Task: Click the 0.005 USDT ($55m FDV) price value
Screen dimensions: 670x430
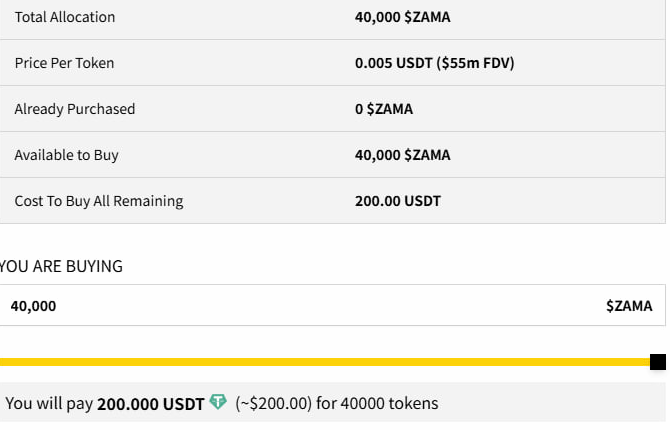Action: 434,63
